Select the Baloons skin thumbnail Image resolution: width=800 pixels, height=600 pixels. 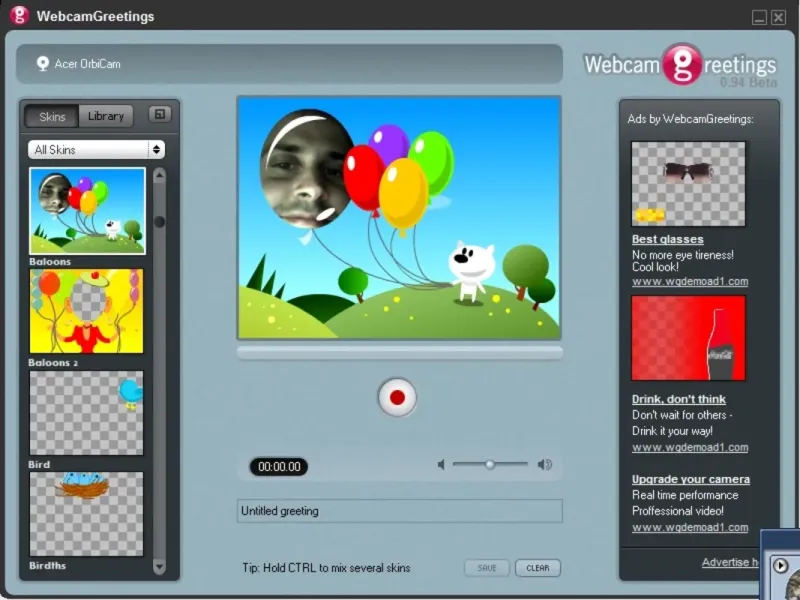coord(87,211)
